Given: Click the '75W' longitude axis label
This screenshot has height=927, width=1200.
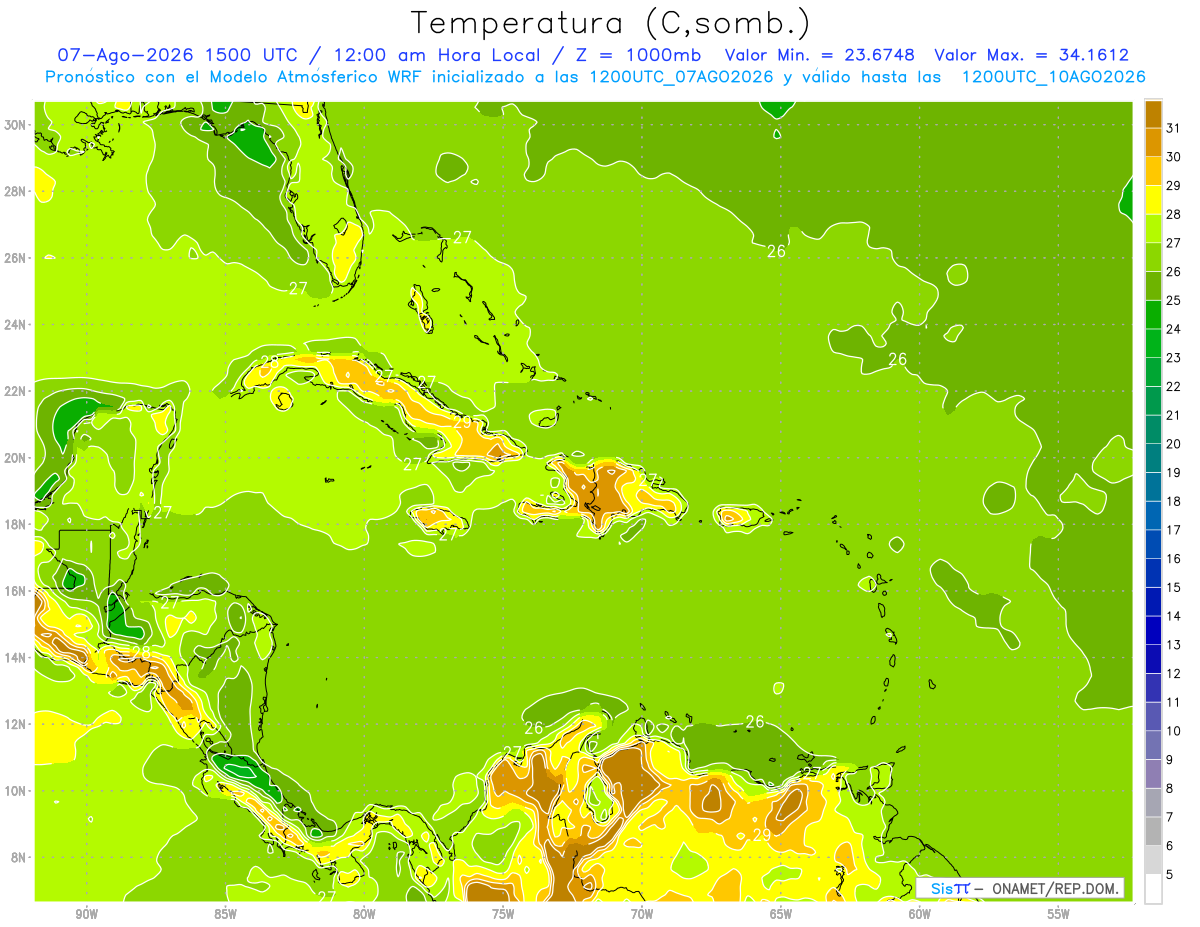Looking at the screenshot, I should click(503, 915).
